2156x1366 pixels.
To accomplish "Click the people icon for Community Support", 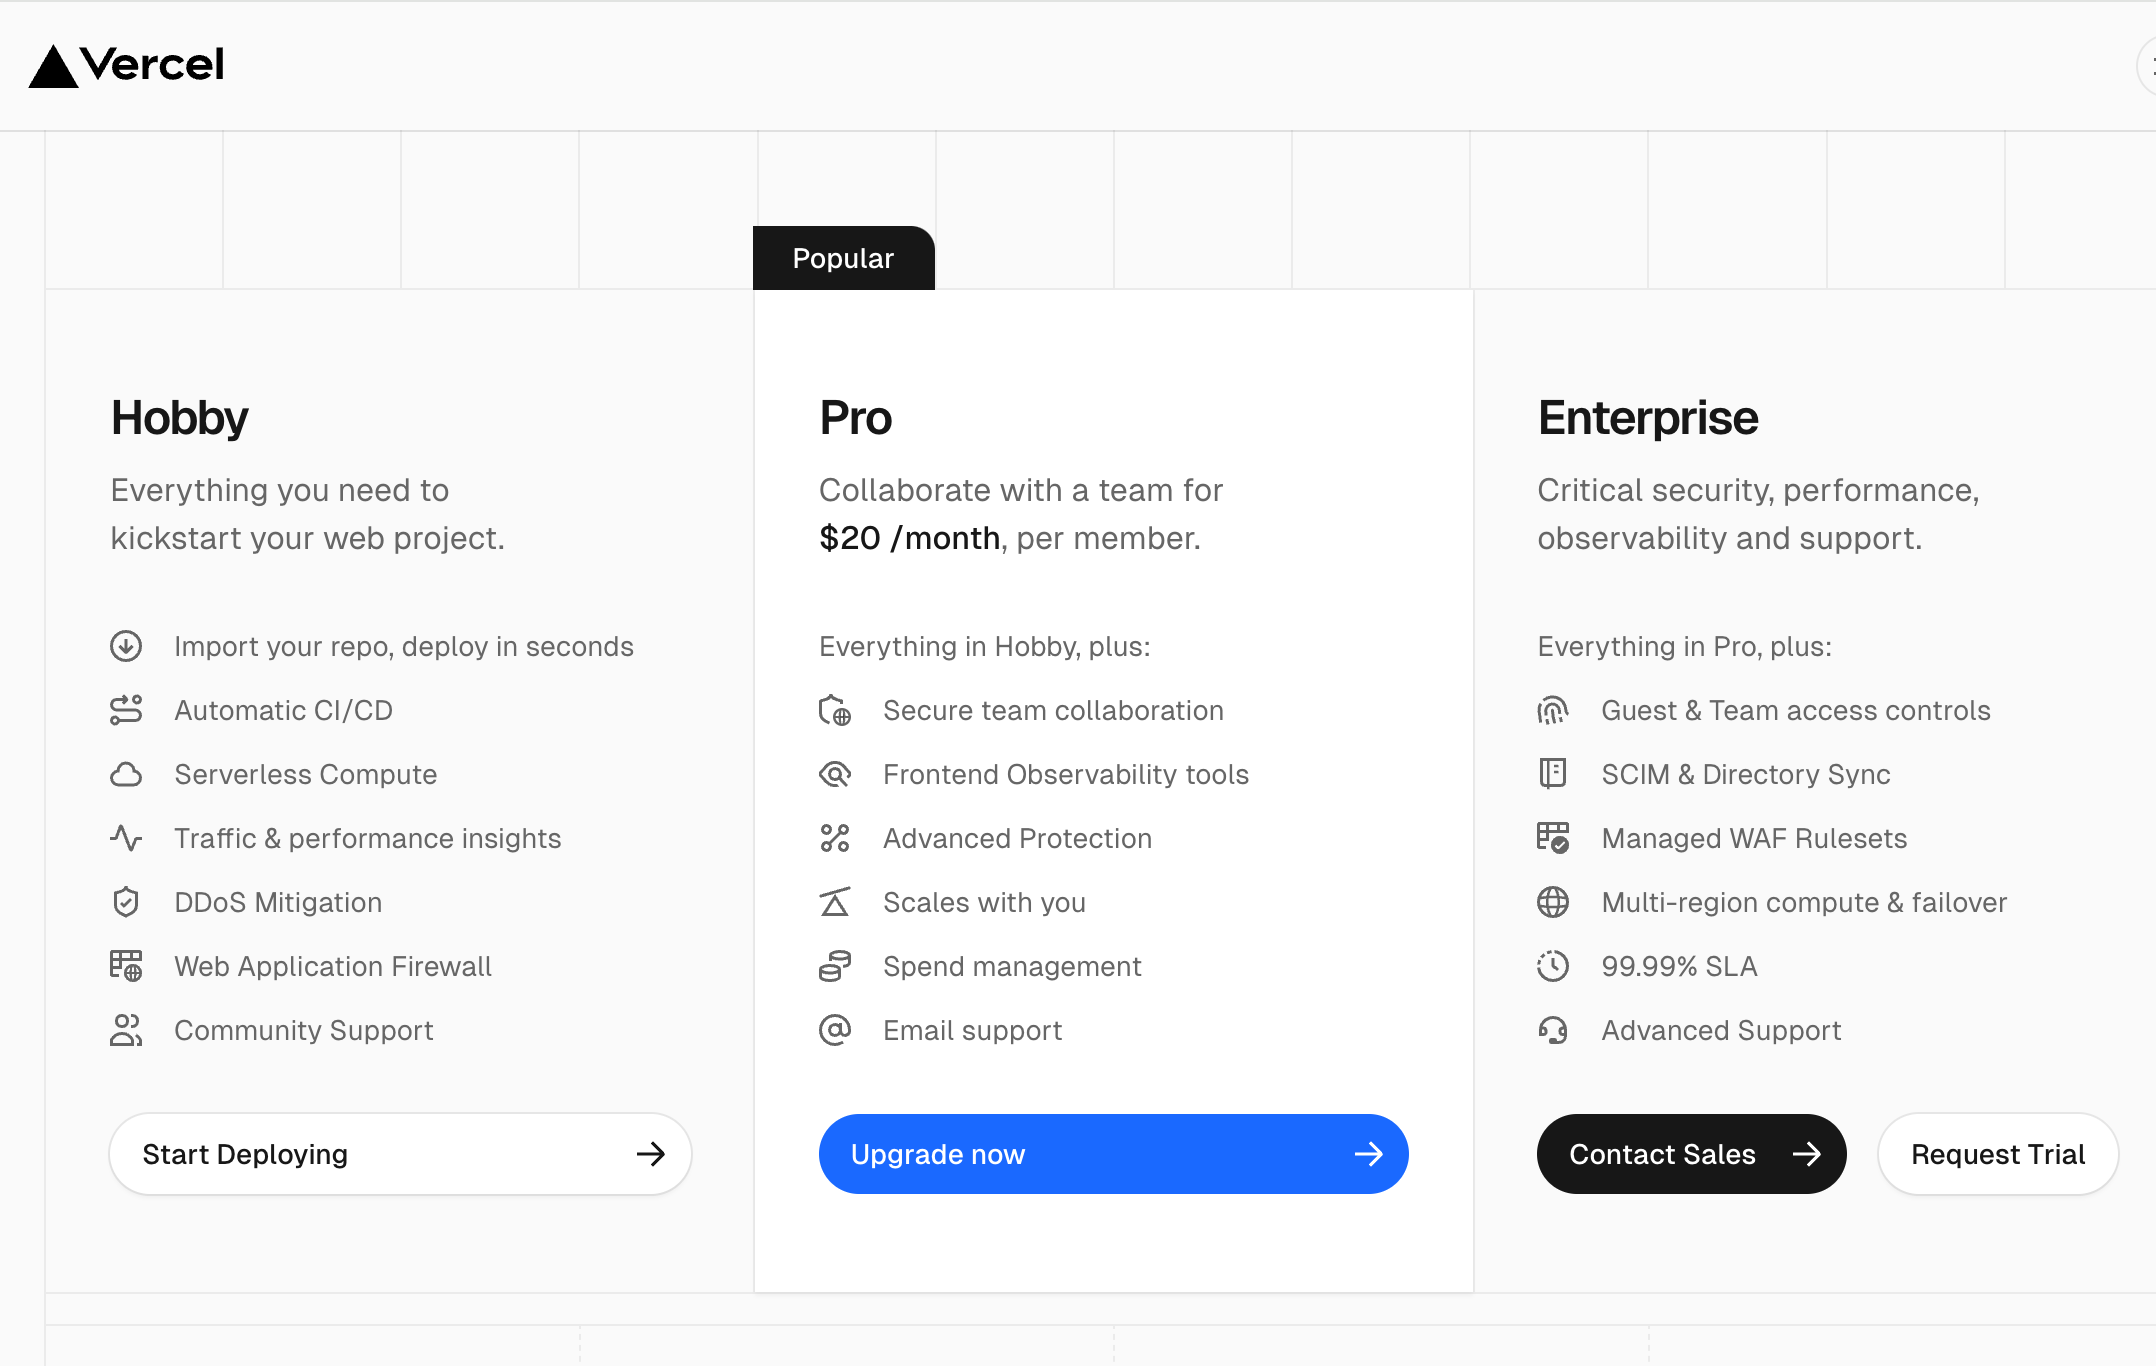I will (126, 1030).
